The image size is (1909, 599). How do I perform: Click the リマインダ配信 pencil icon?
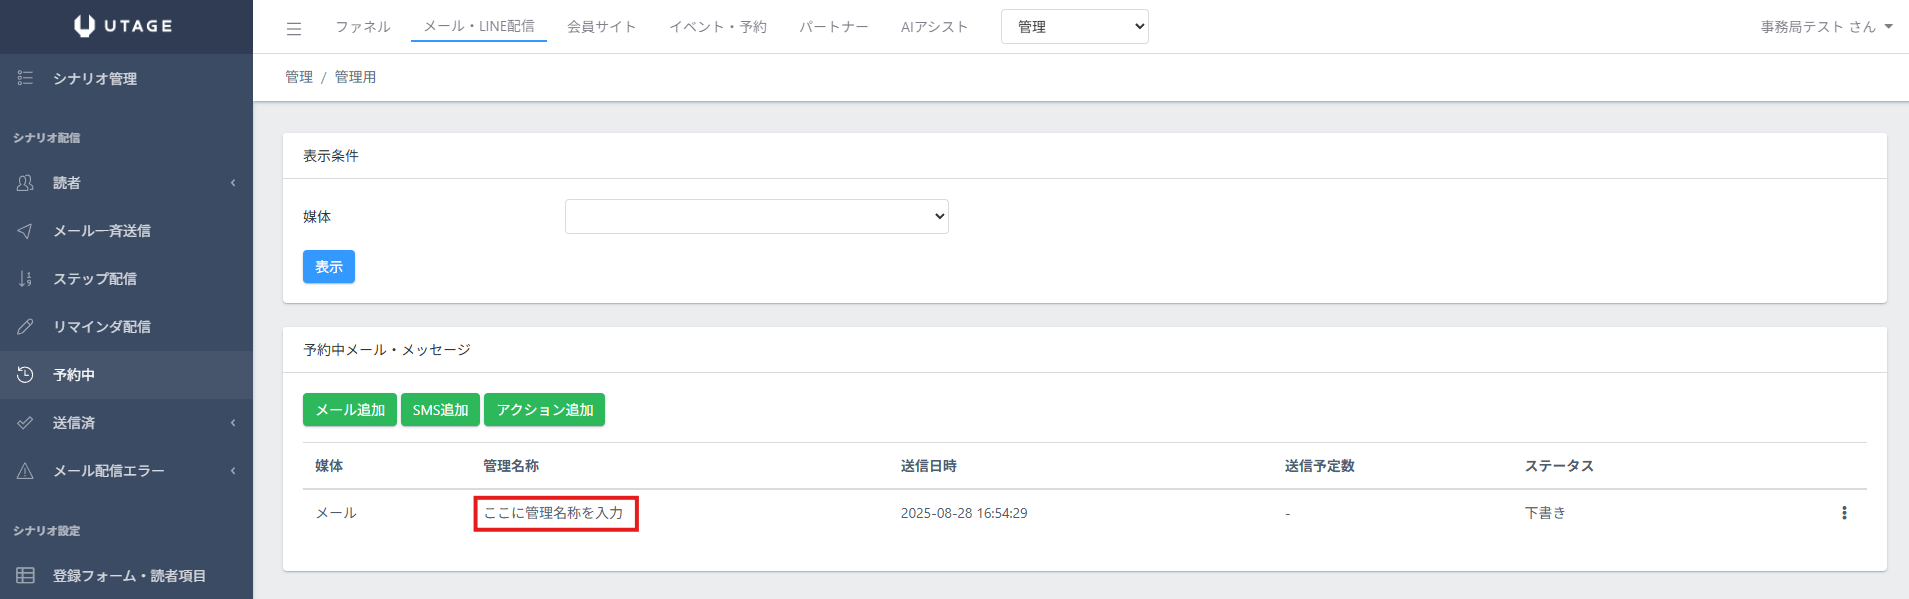point(26,327)
